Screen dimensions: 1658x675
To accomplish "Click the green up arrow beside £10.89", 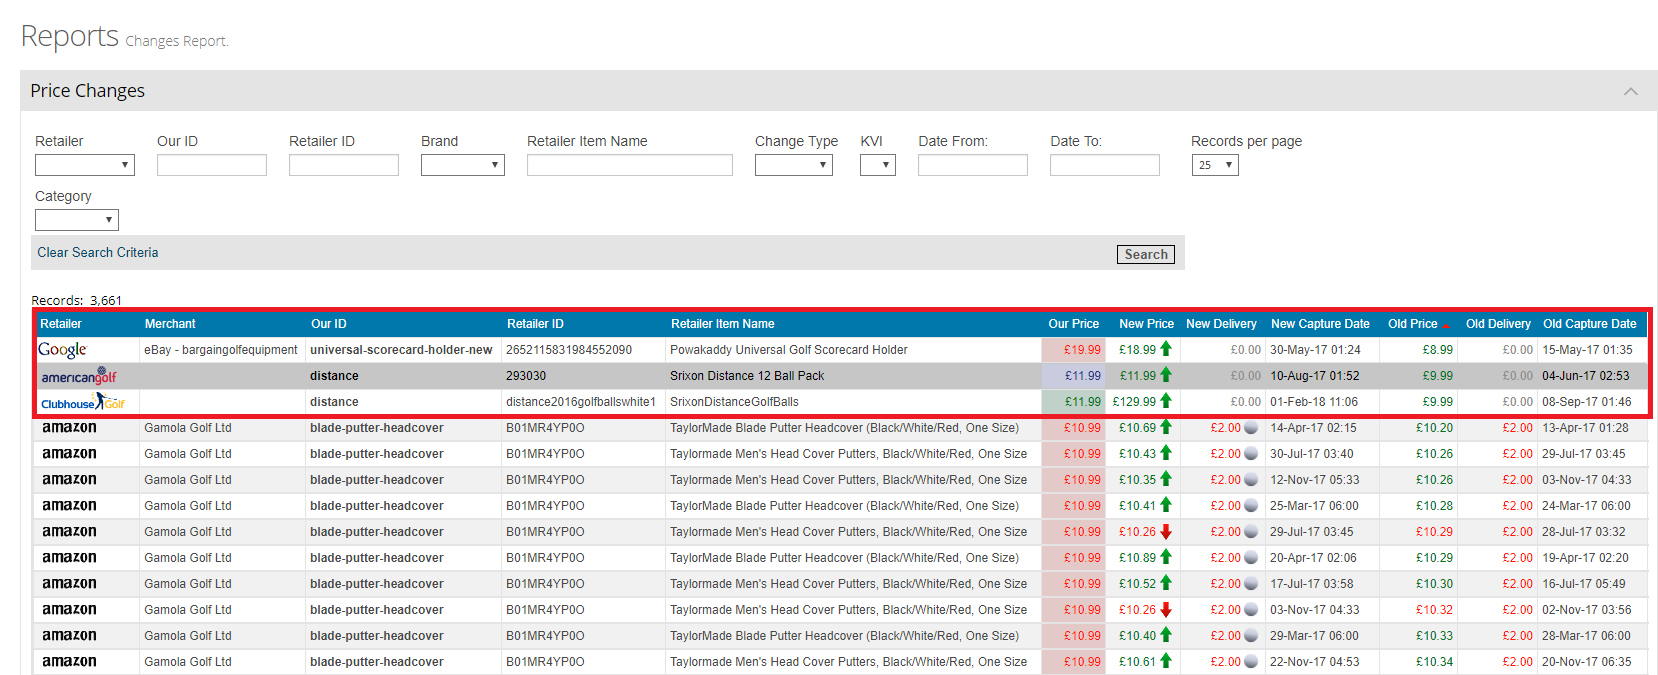I will click(1165, 557).
